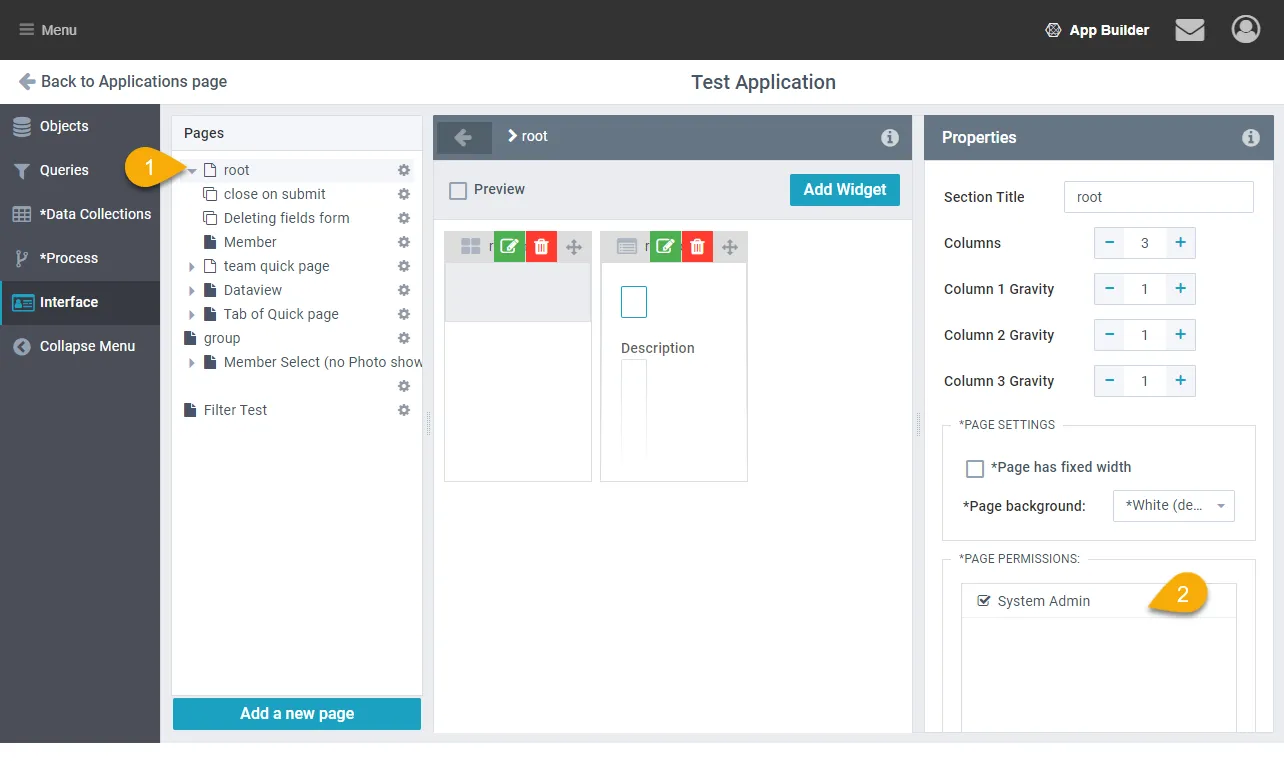This screenshot has width=1284, height=761.
Task: Expand the team quick page tree node
Action: [192, 267]
